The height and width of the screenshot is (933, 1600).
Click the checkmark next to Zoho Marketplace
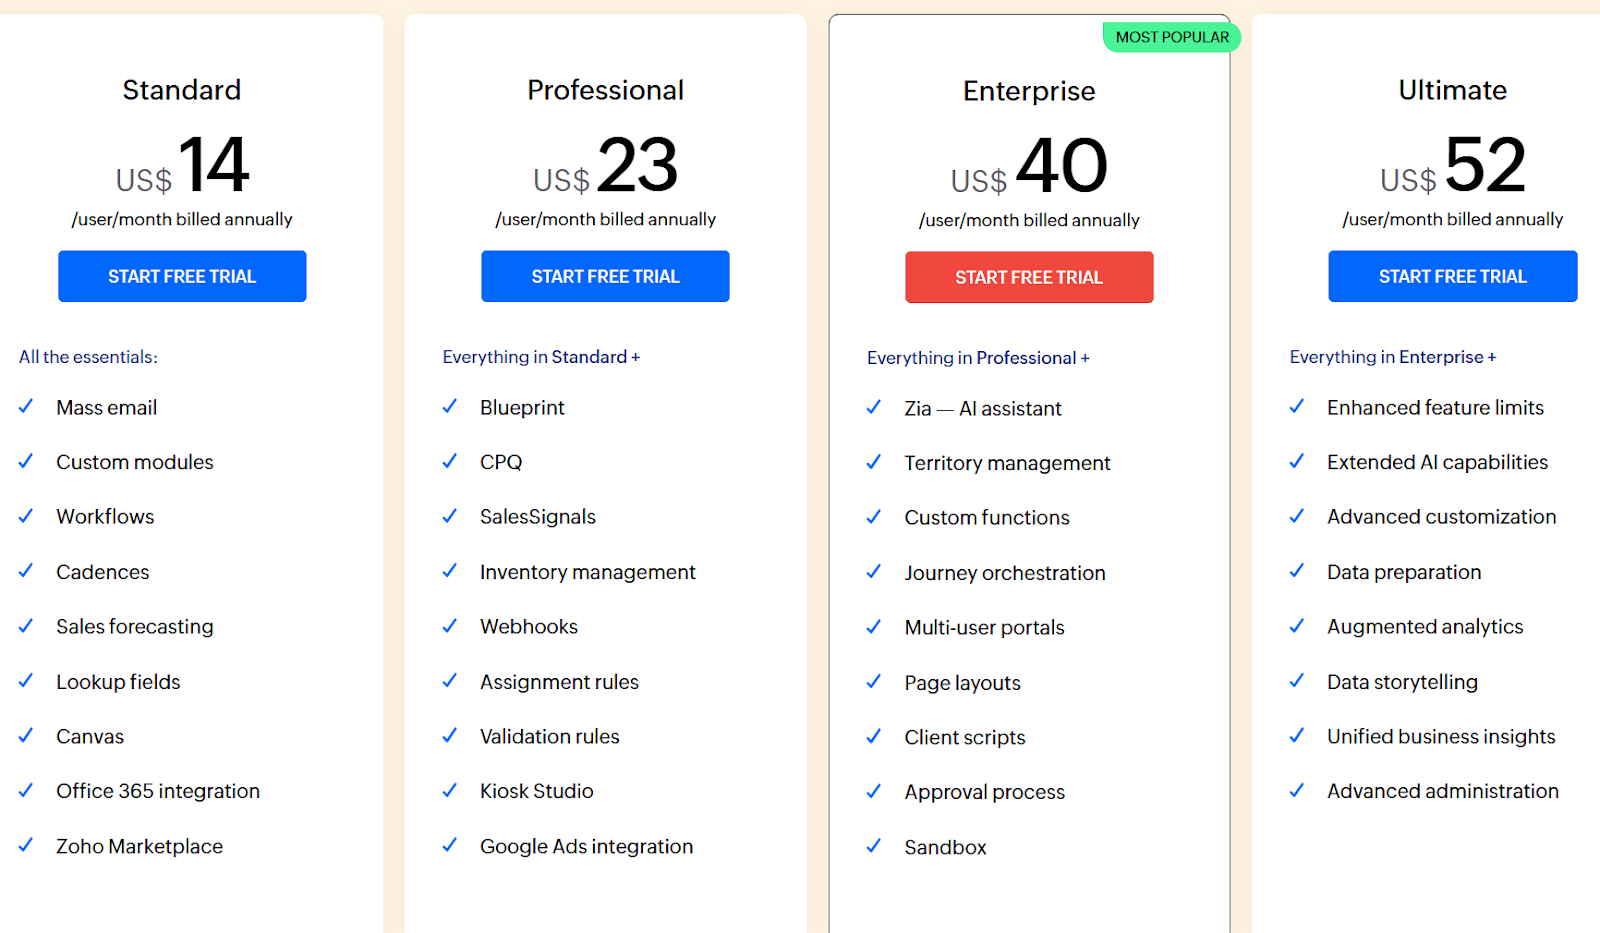point(26,846)
